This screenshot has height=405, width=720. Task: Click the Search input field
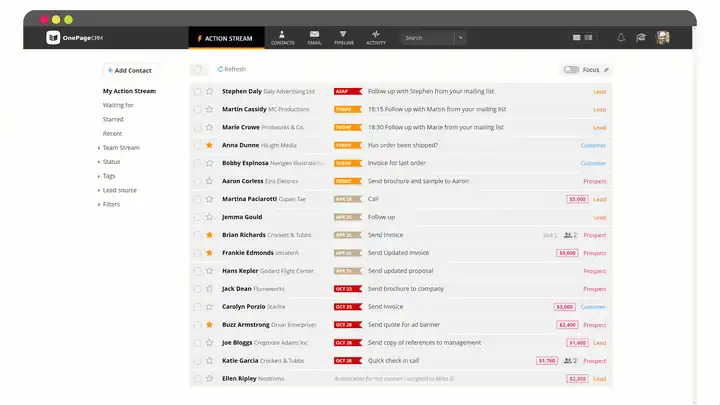[428, 38]
